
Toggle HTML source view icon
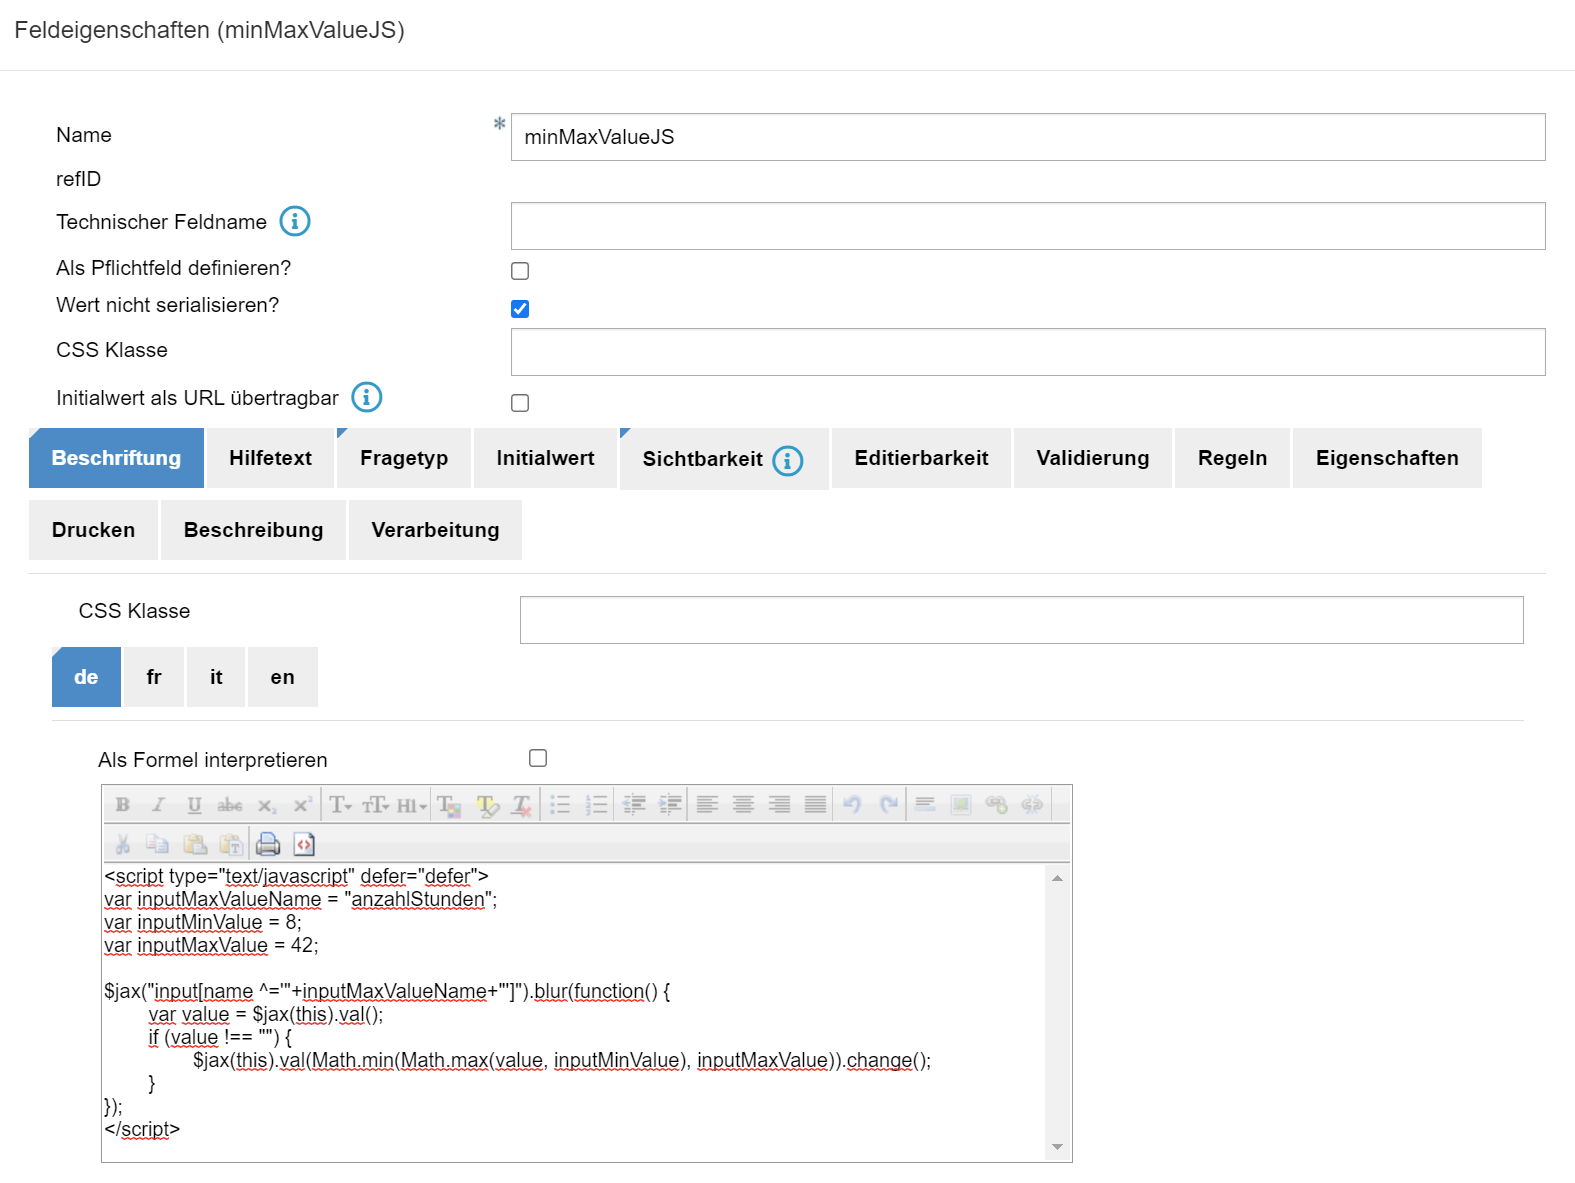304,844
